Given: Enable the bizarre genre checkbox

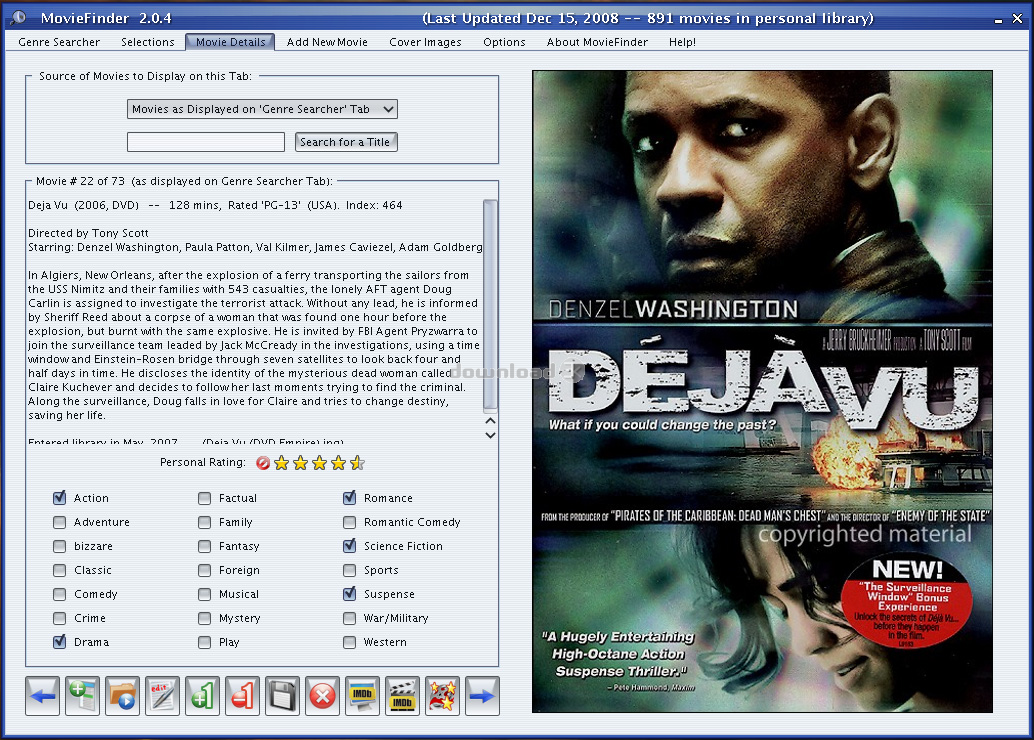Looking at the screenshot, I should tap(59, 546).
